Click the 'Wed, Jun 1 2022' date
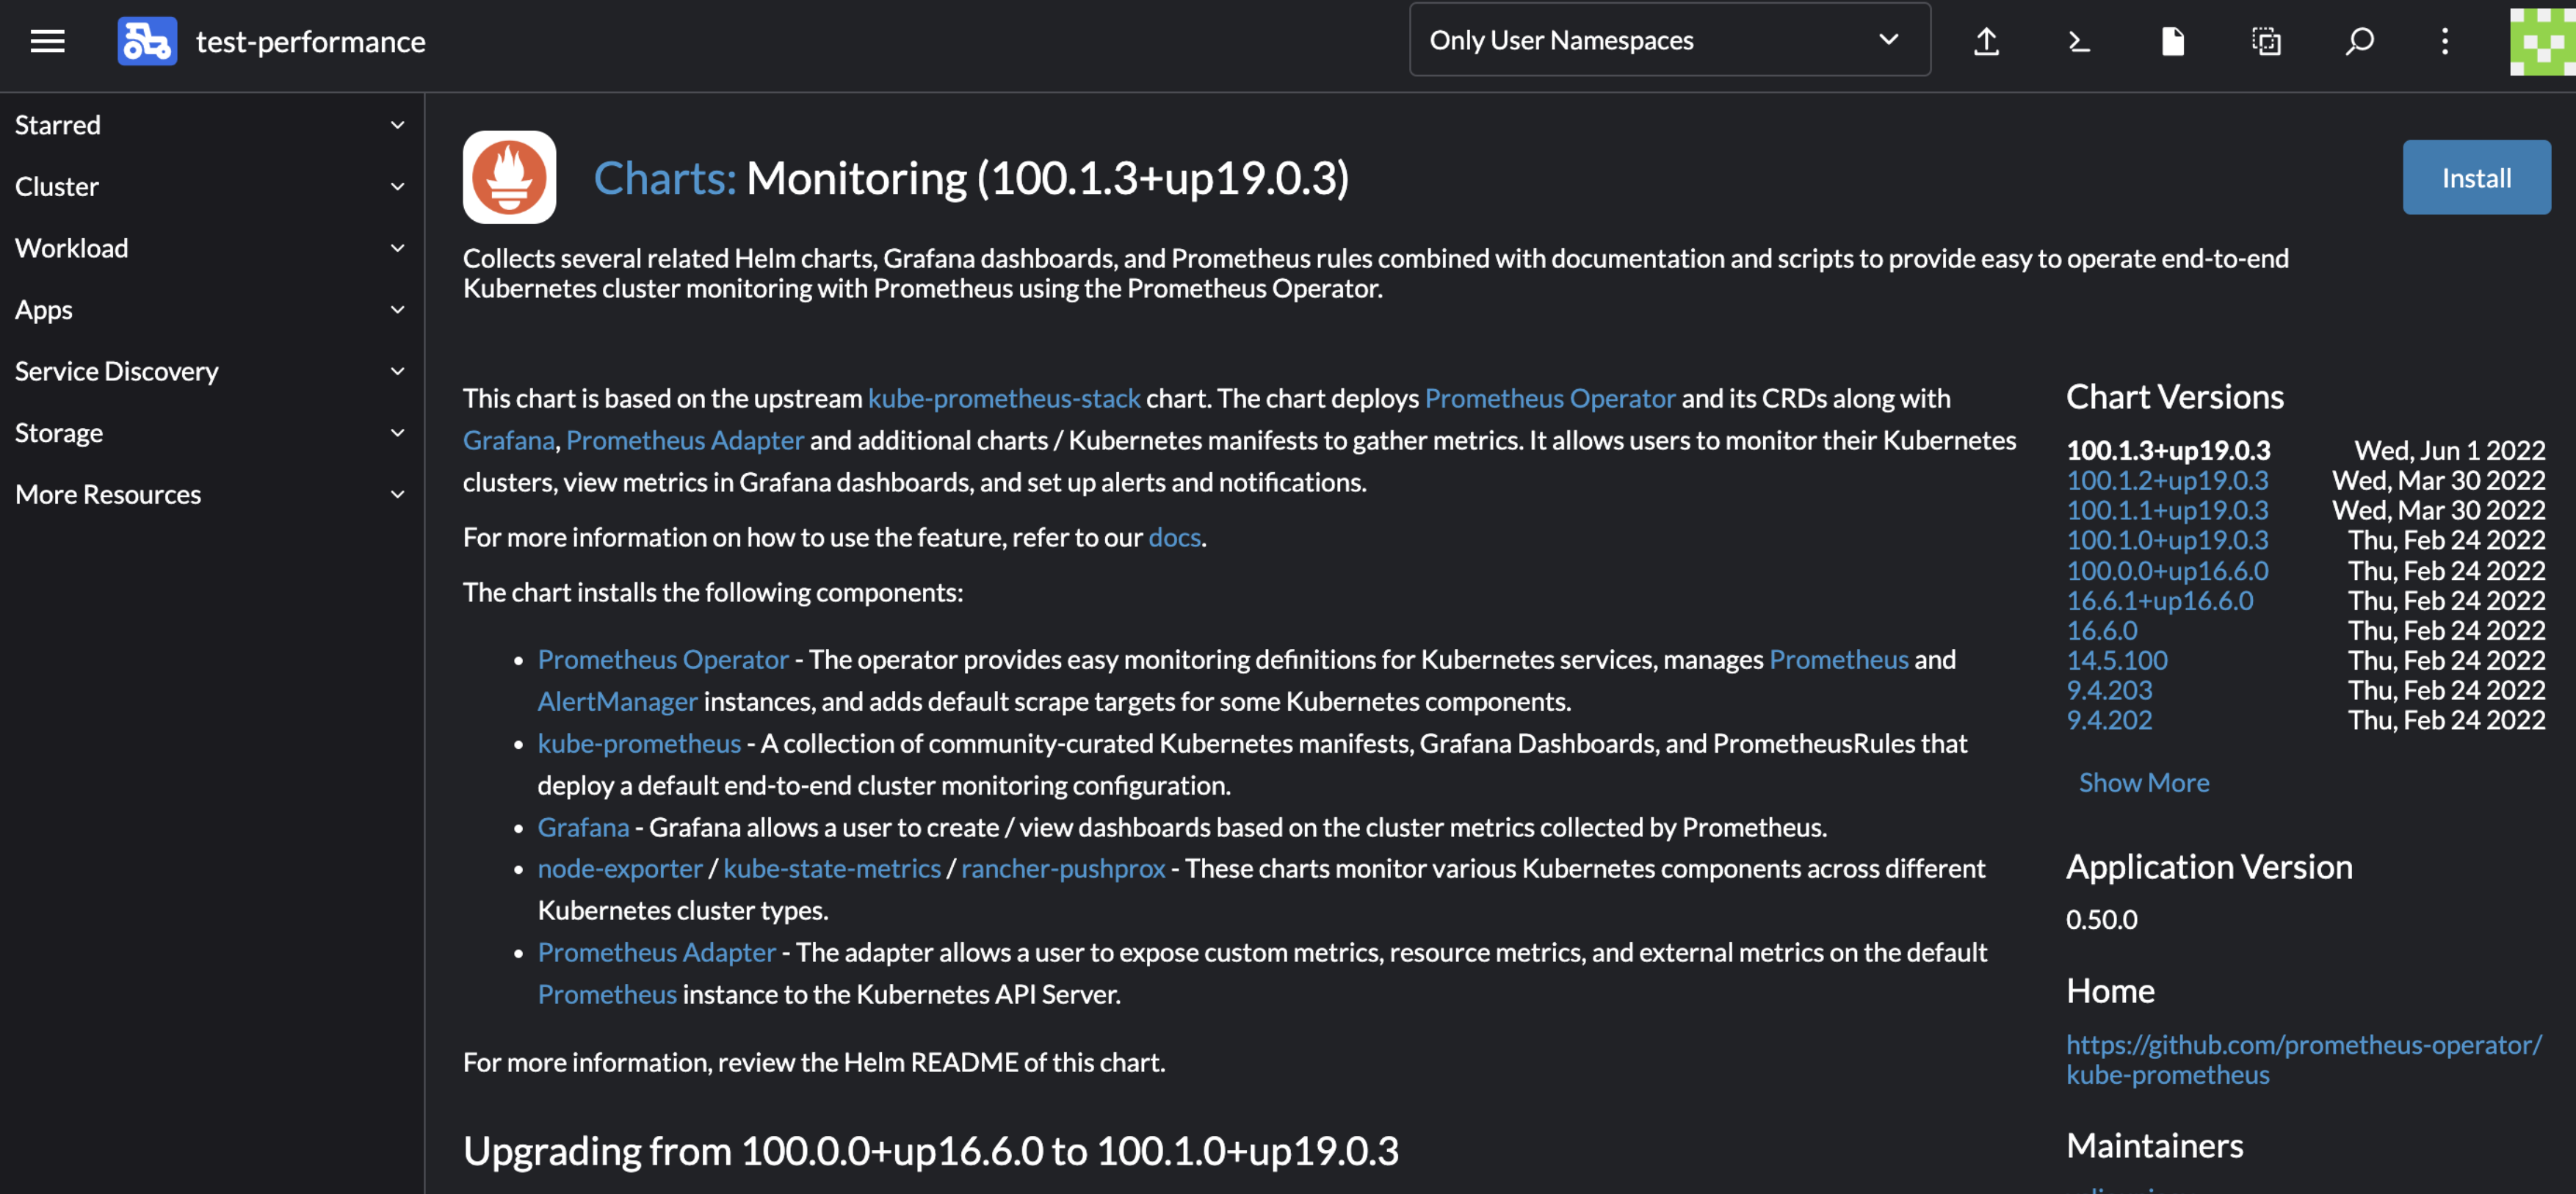Image resolution: width=2576 pixels, height=1194 pixels. [2449, 450]
